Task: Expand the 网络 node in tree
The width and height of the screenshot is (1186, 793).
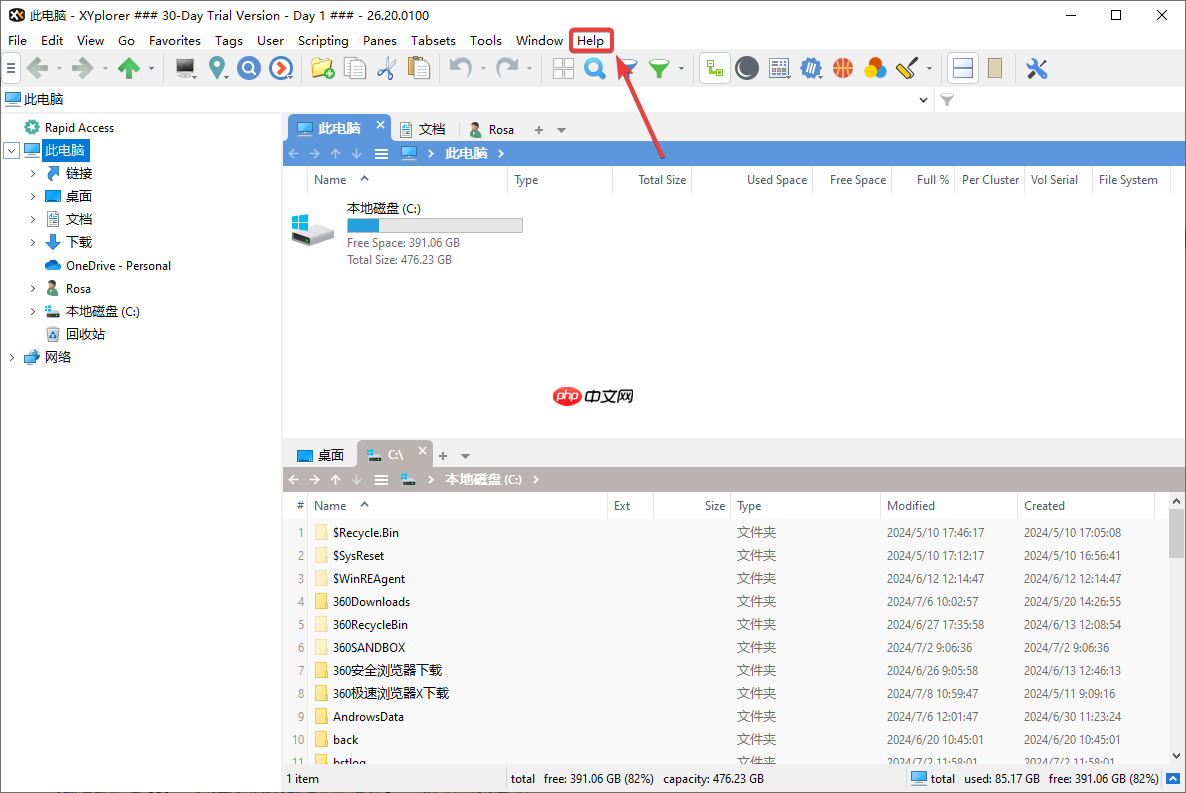Action: (12, 357)
